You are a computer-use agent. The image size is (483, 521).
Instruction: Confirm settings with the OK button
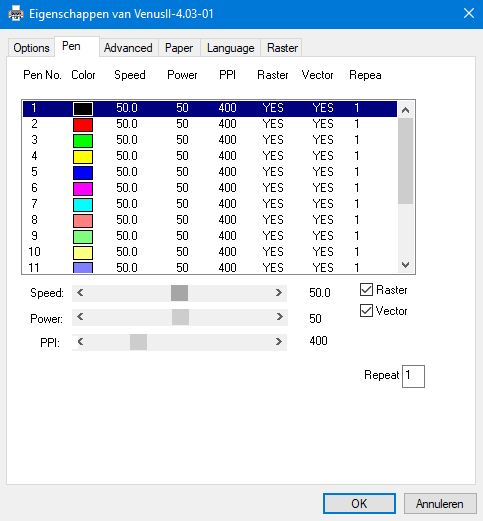tap(359, 503)
